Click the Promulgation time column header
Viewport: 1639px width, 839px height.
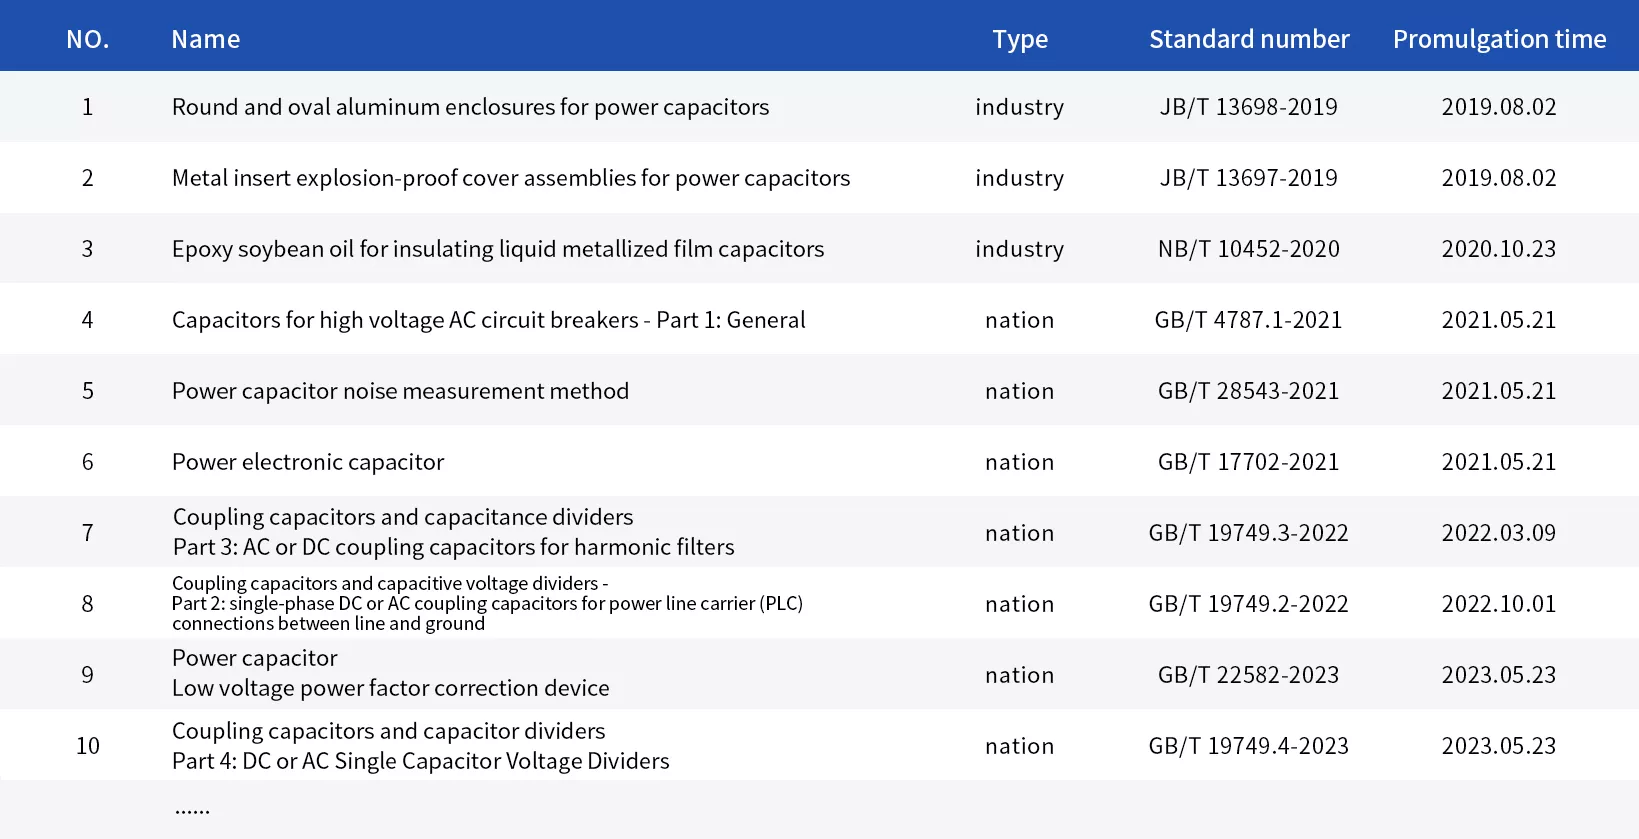coord(1499,39)
